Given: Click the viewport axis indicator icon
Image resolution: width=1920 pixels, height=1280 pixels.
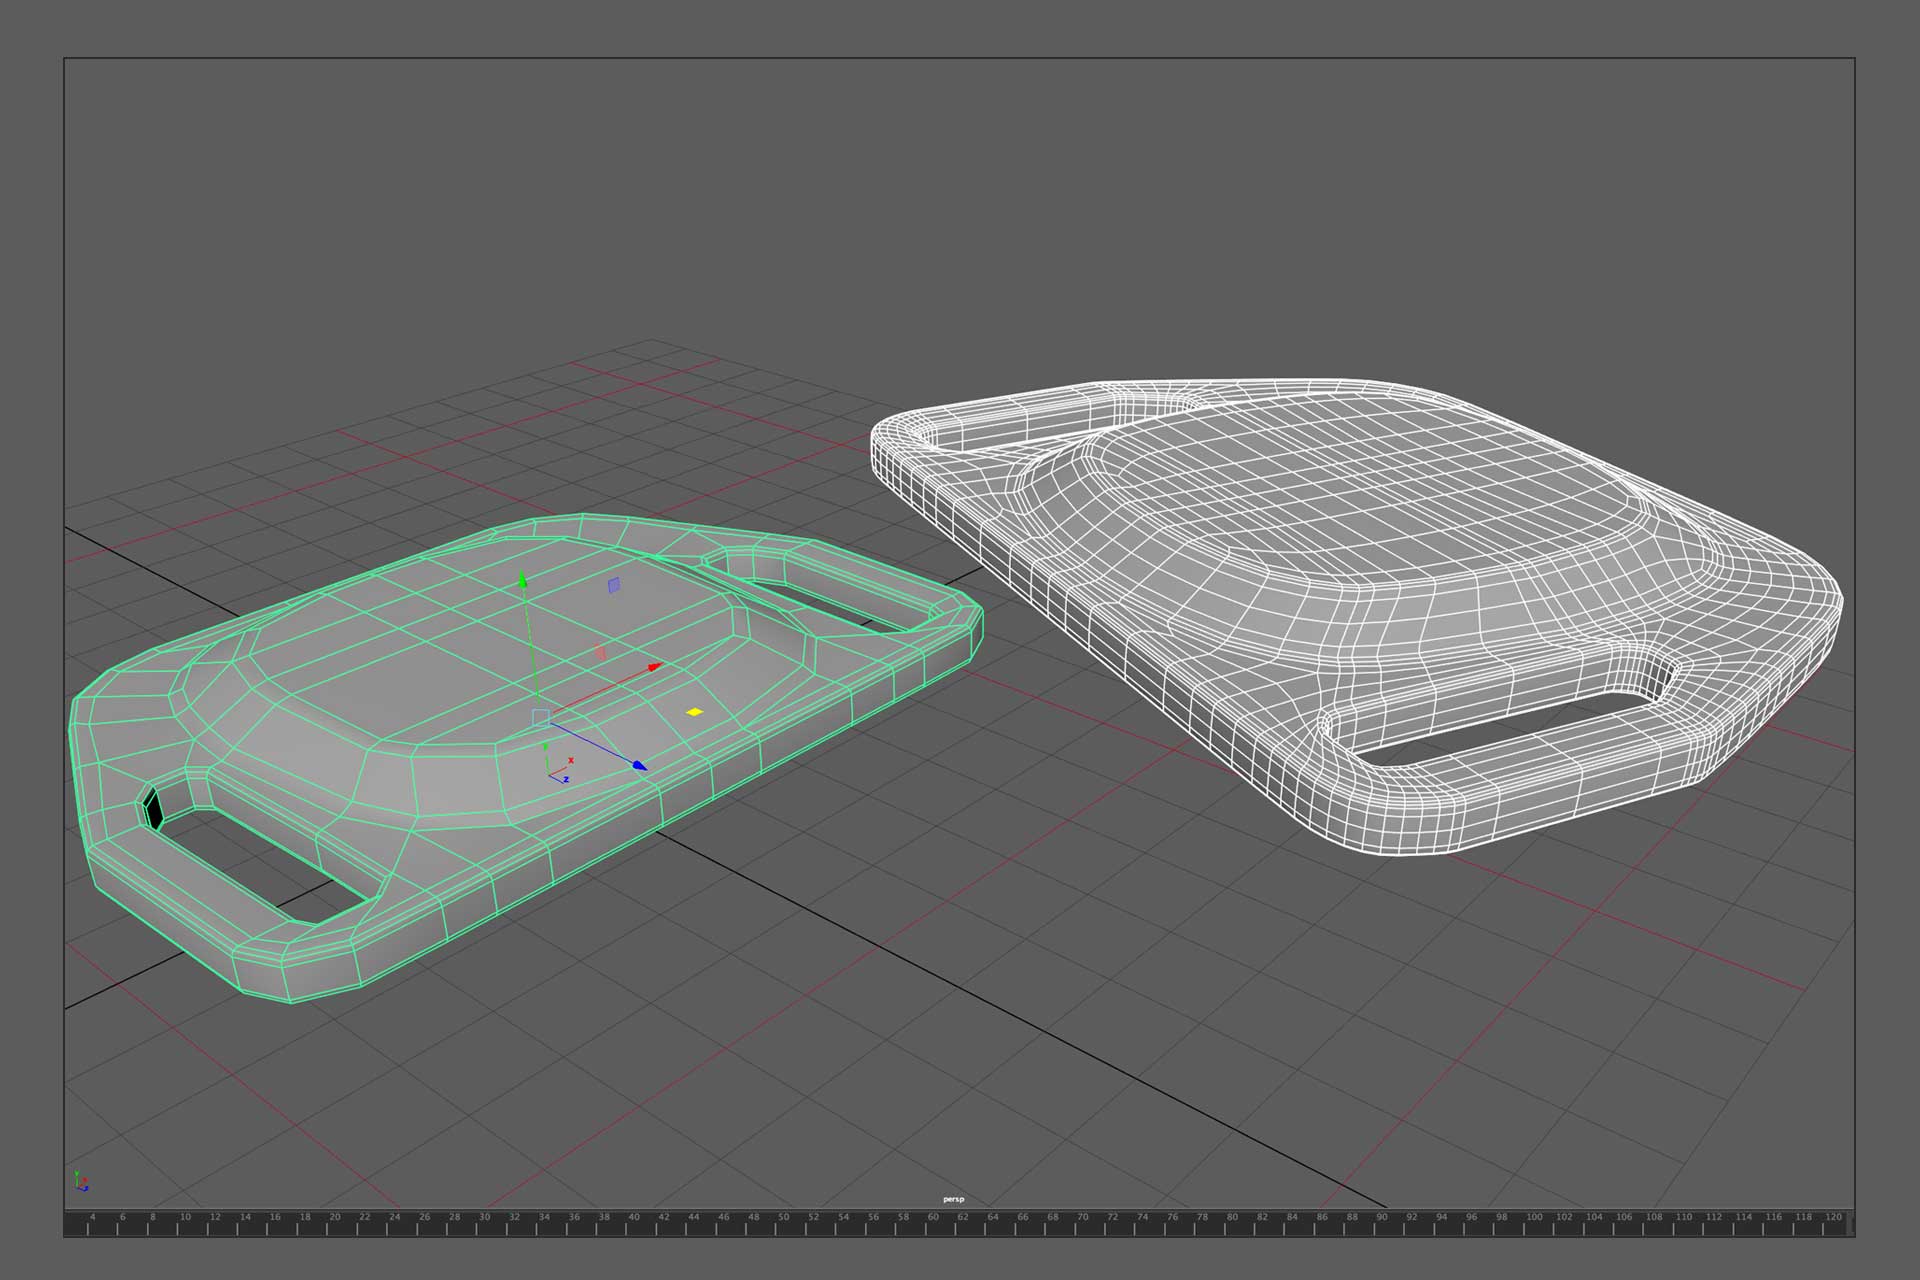Looking at the screenshot, I should [x=81, y=1181].
